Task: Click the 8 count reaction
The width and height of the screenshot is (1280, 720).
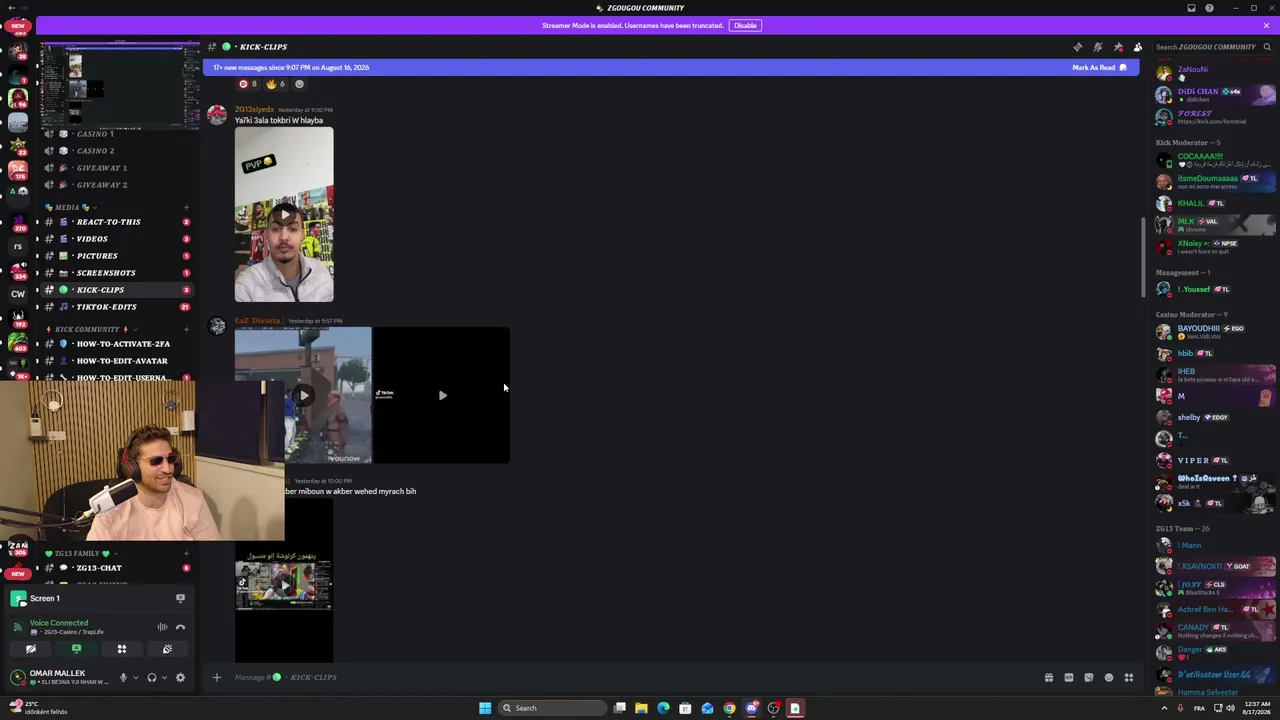Action: coord(248,84)
